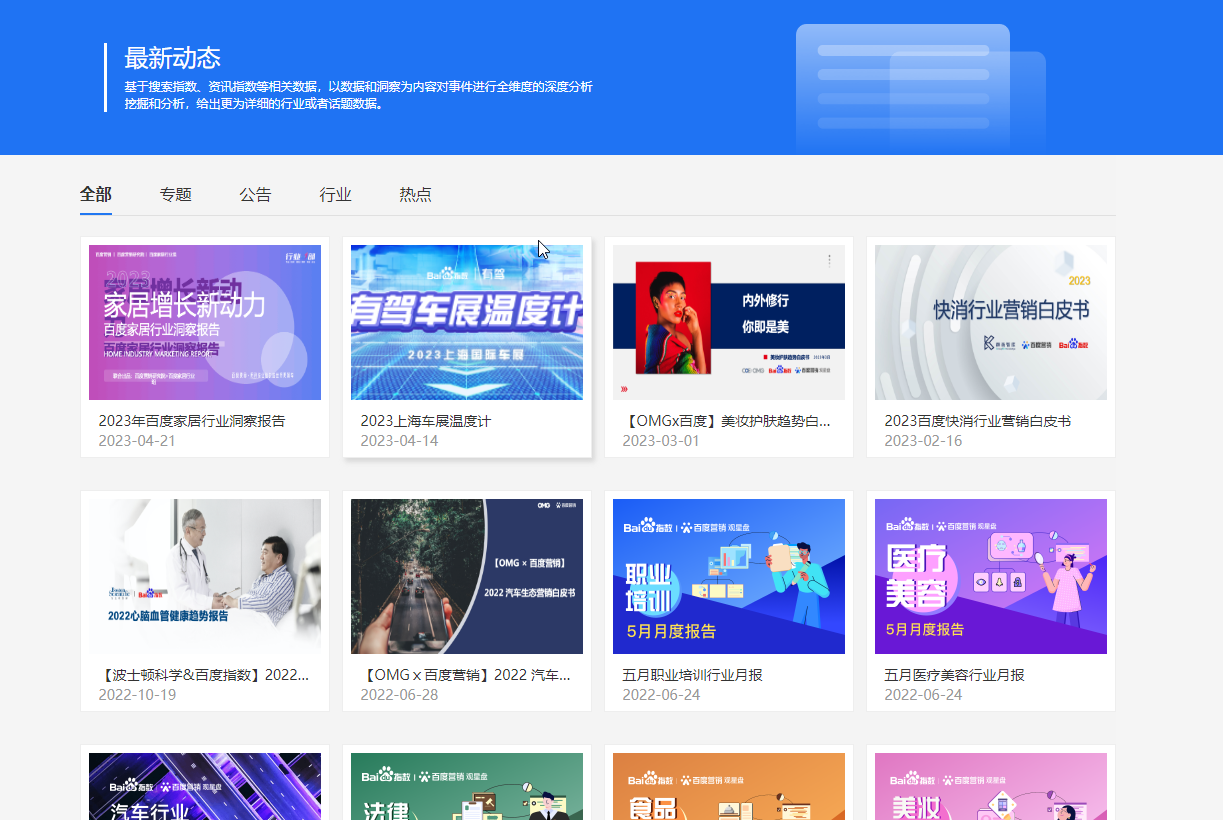View the 2022心脑血管健康趋势报告 thumbnail

click(x=205, y=576)
